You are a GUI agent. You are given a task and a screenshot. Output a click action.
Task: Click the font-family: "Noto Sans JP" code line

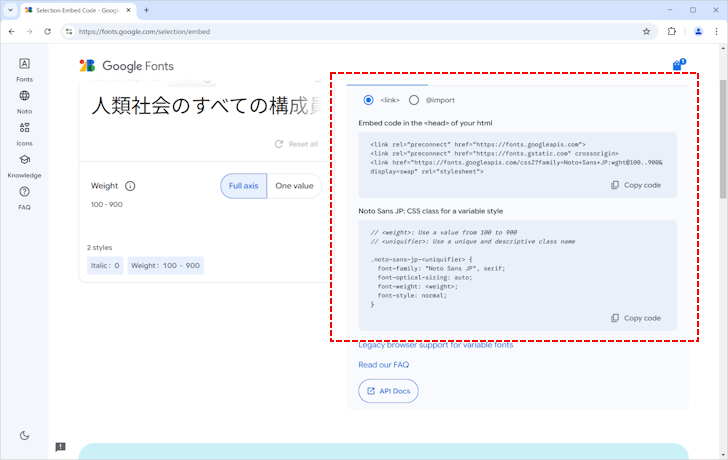[441, 268]
